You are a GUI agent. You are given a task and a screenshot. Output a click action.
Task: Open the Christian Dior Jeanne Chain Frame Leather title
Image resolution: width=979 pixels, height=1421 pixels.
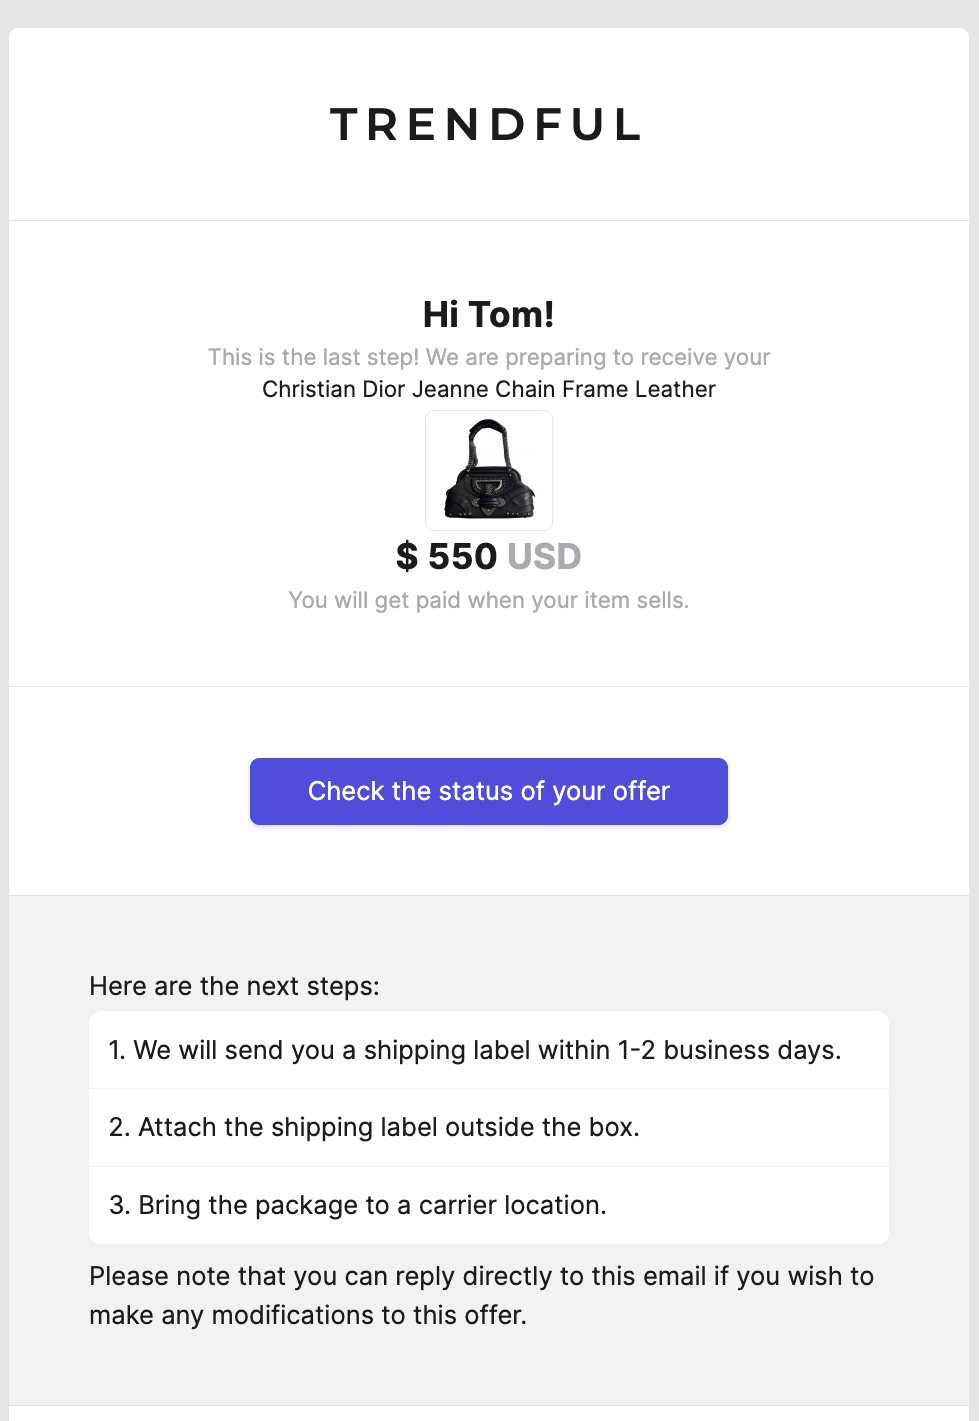point(488,389)
